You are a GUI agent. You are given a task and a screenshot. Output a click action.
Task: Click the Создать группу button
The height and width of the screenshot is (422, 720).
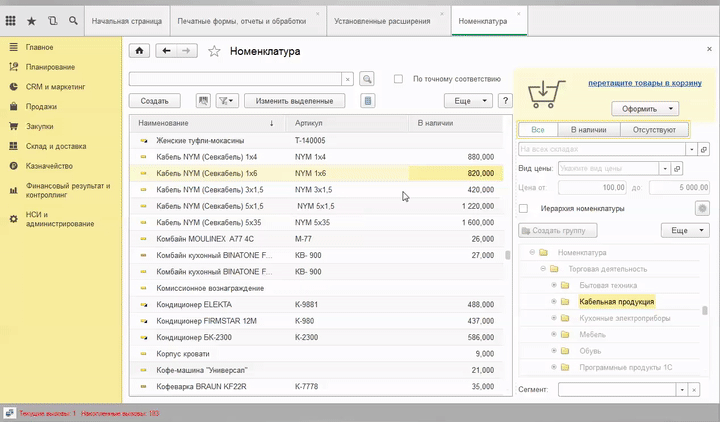coord(558,231)
